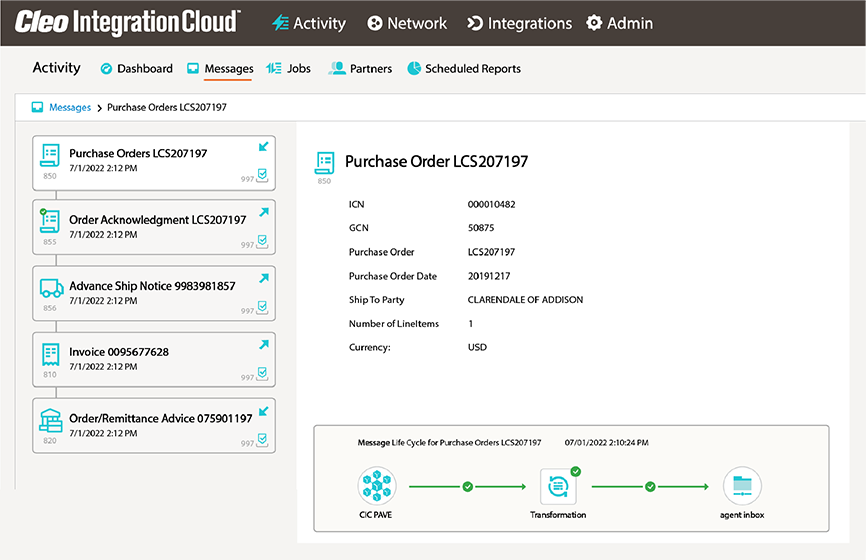Click the bank icon on Order/Remittance Advice card

[50, 420]
